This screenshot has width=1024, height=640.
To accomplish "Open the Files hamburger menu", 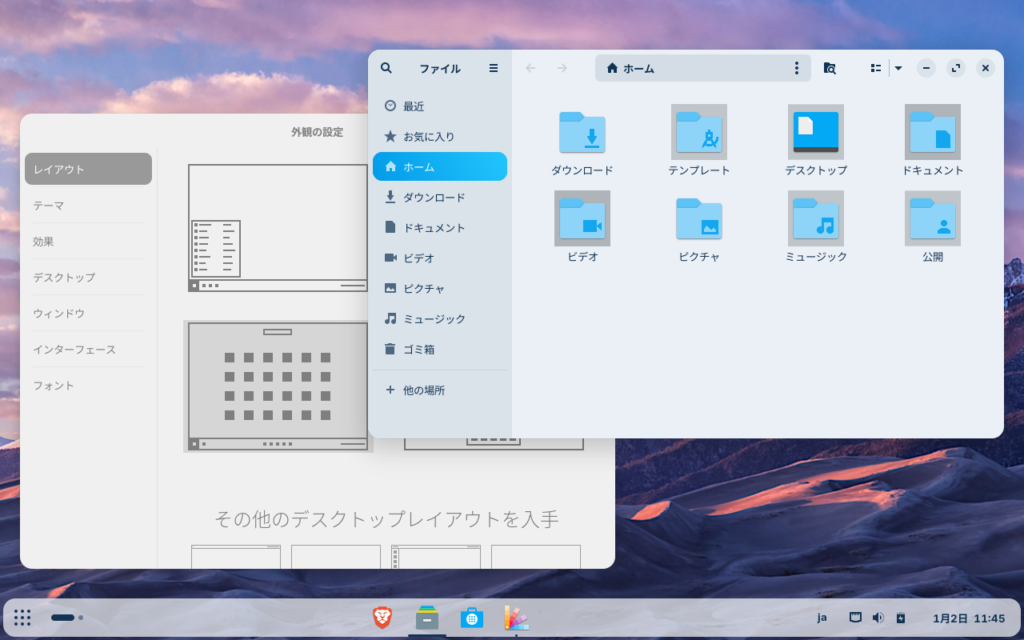I will [x=493, y=68].
